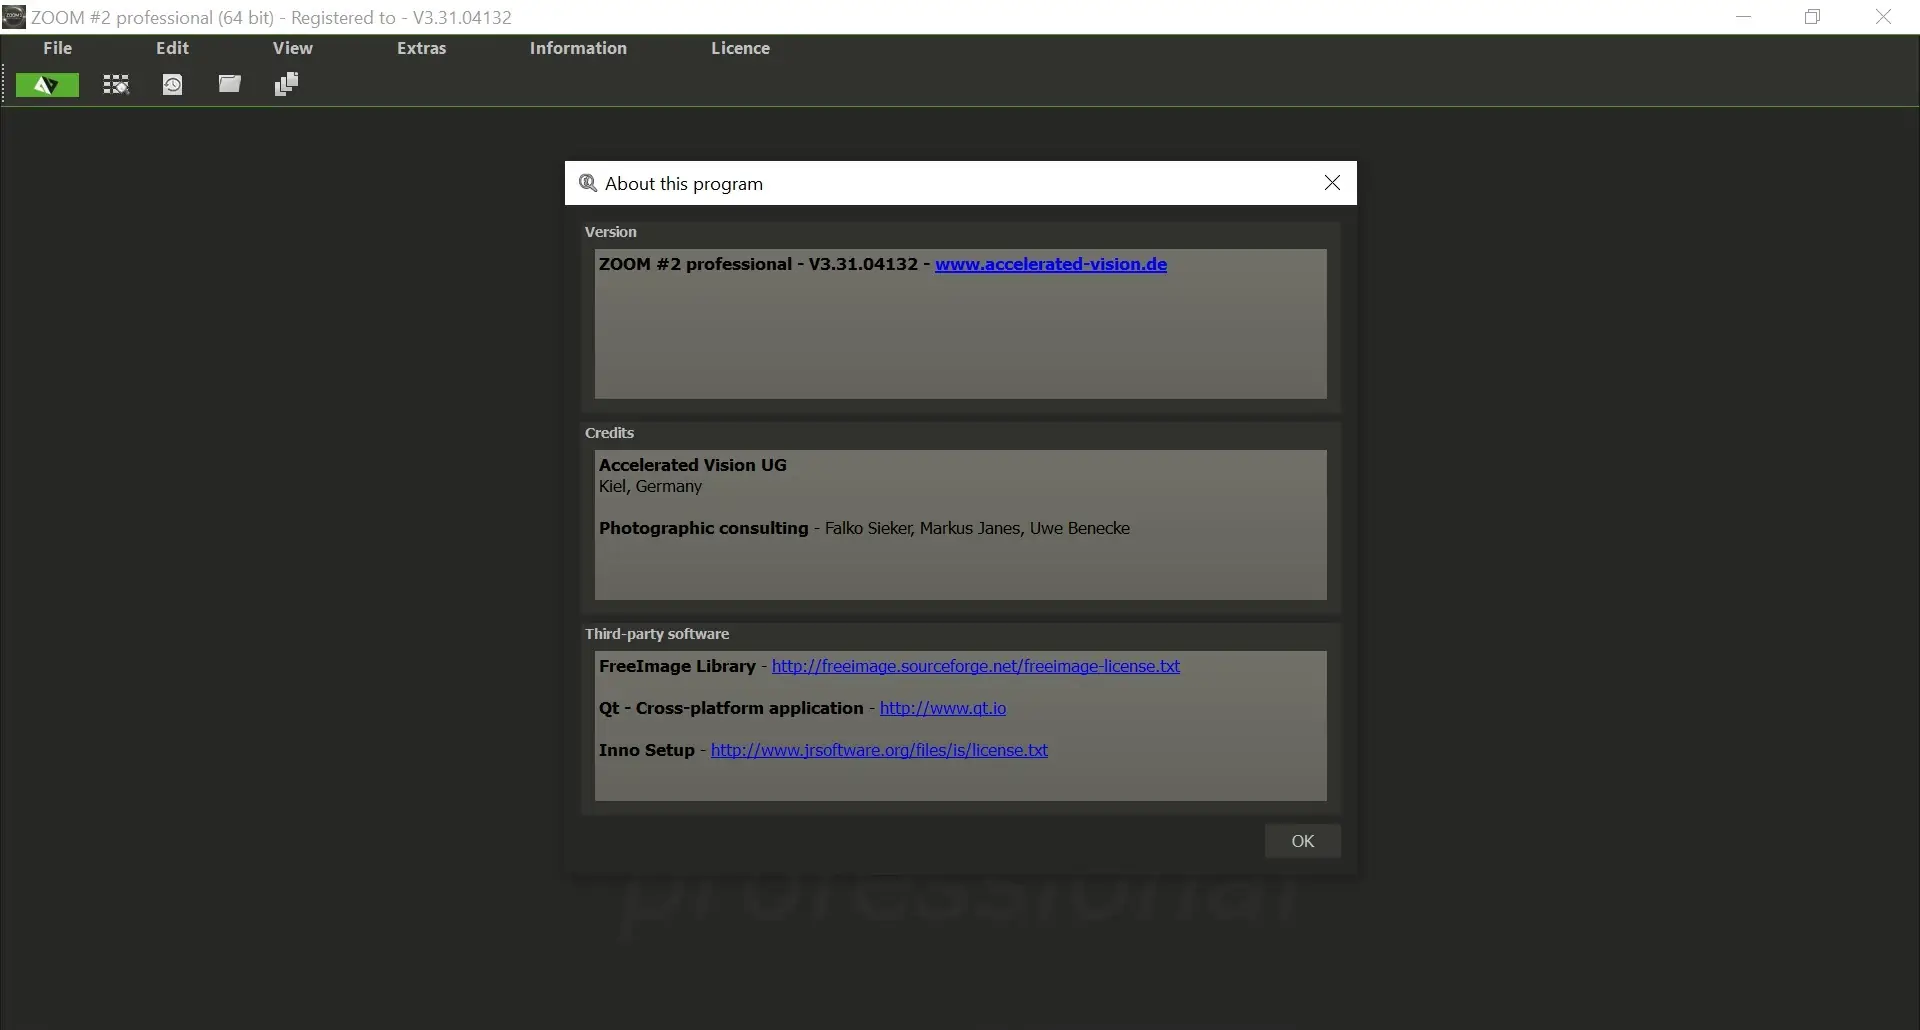Select the stacked images copy icon
The width and height of the screenshot is (1920, 1030).
(286, 85)
